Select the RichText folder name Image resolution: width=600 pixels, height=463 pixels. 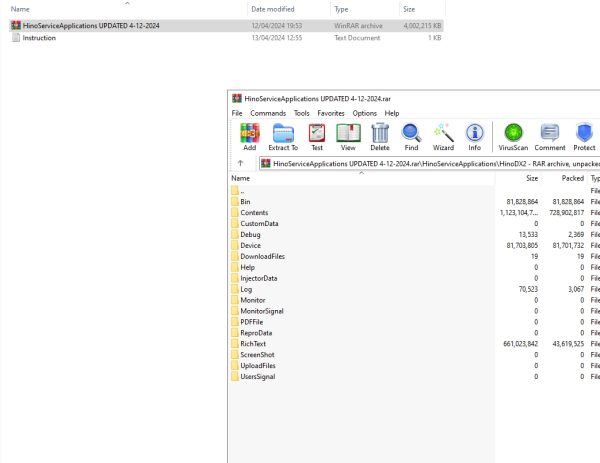[x=253, y=344]
